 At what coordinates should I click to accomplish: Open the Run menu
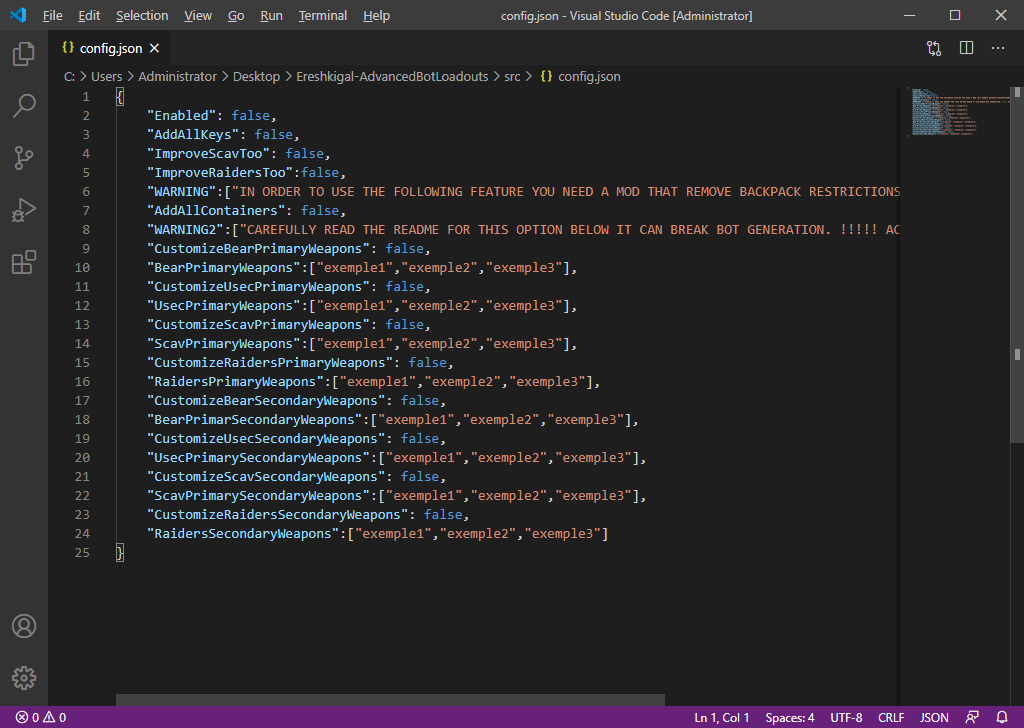271,16
